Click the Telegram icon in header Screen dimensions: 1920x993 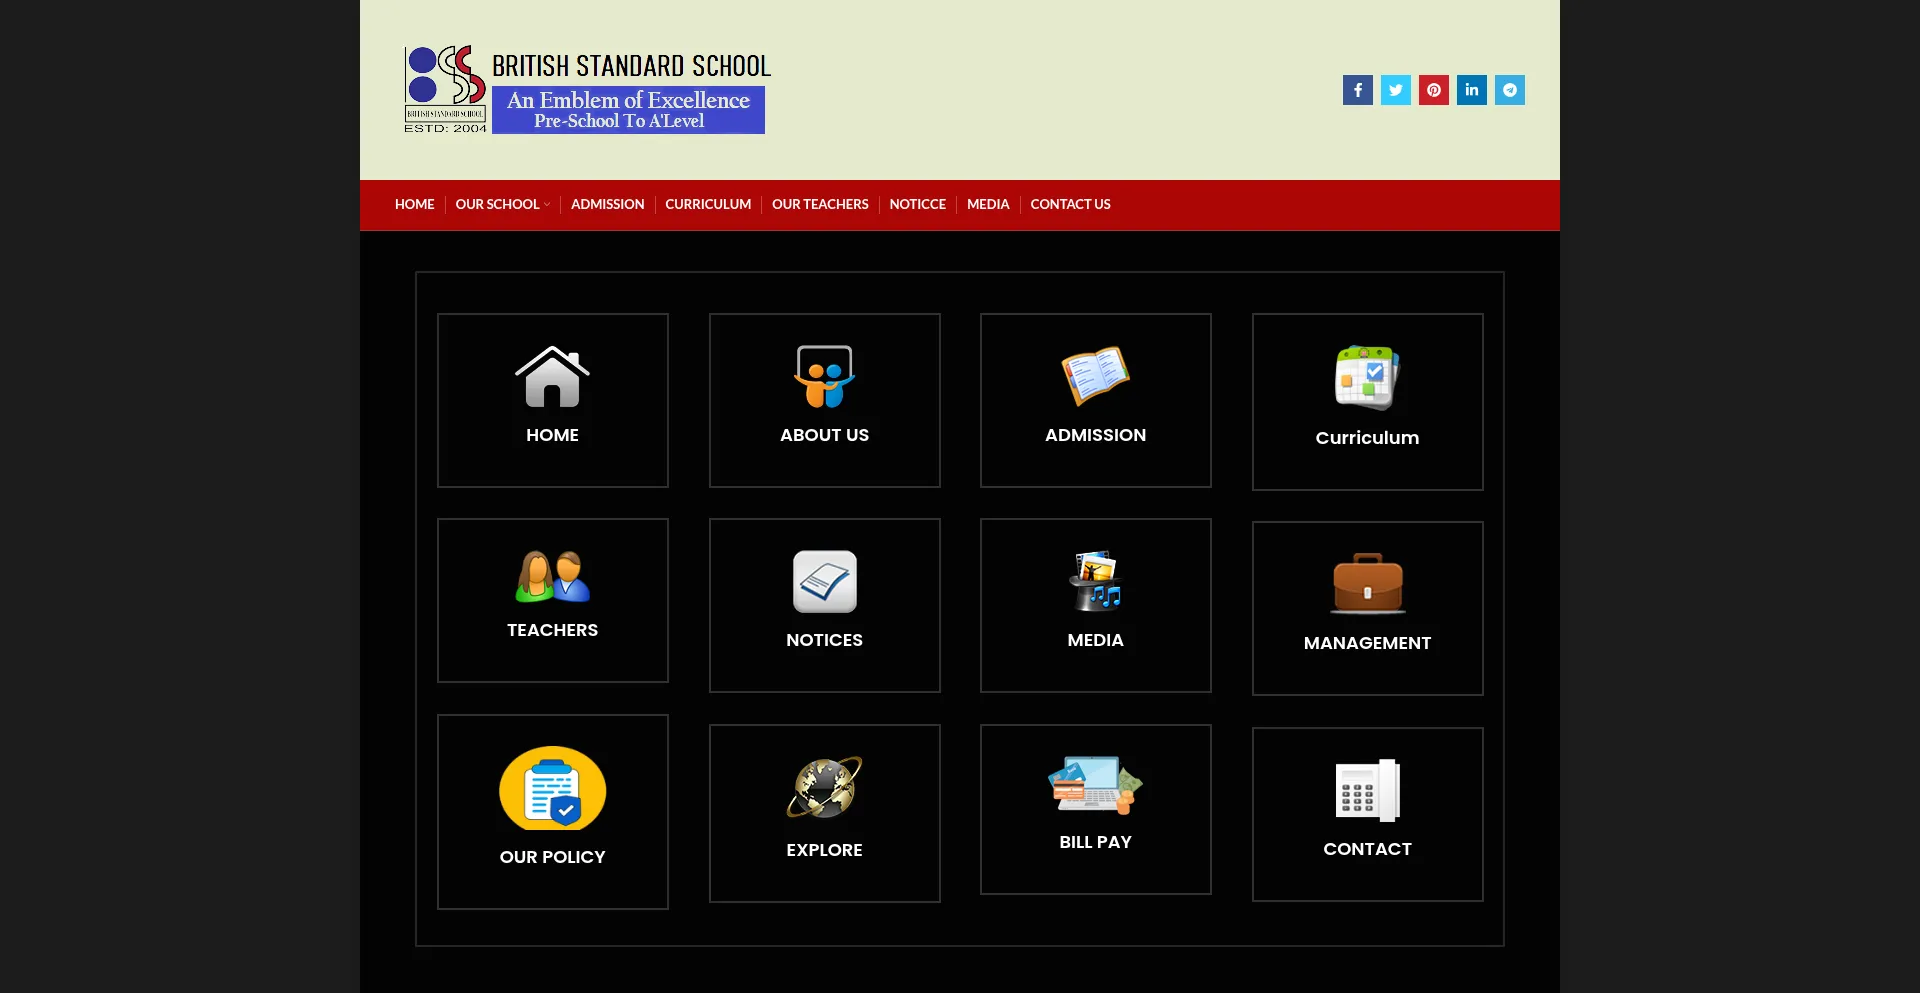click(x=1509, y=90)
